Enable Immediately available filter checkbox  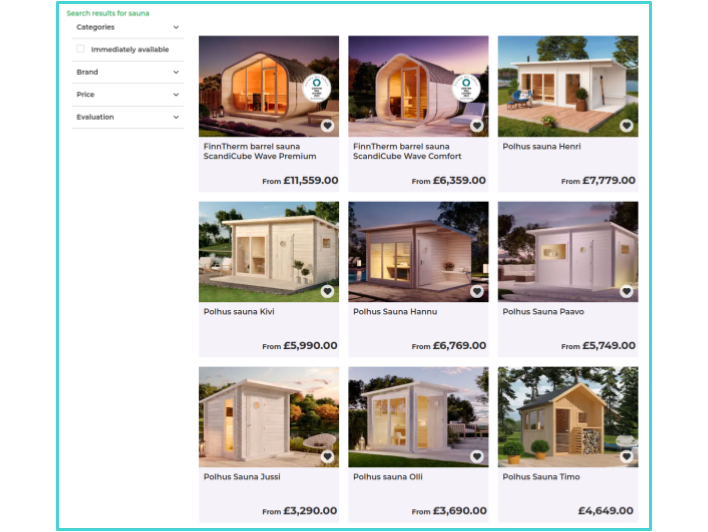(80, 49)
